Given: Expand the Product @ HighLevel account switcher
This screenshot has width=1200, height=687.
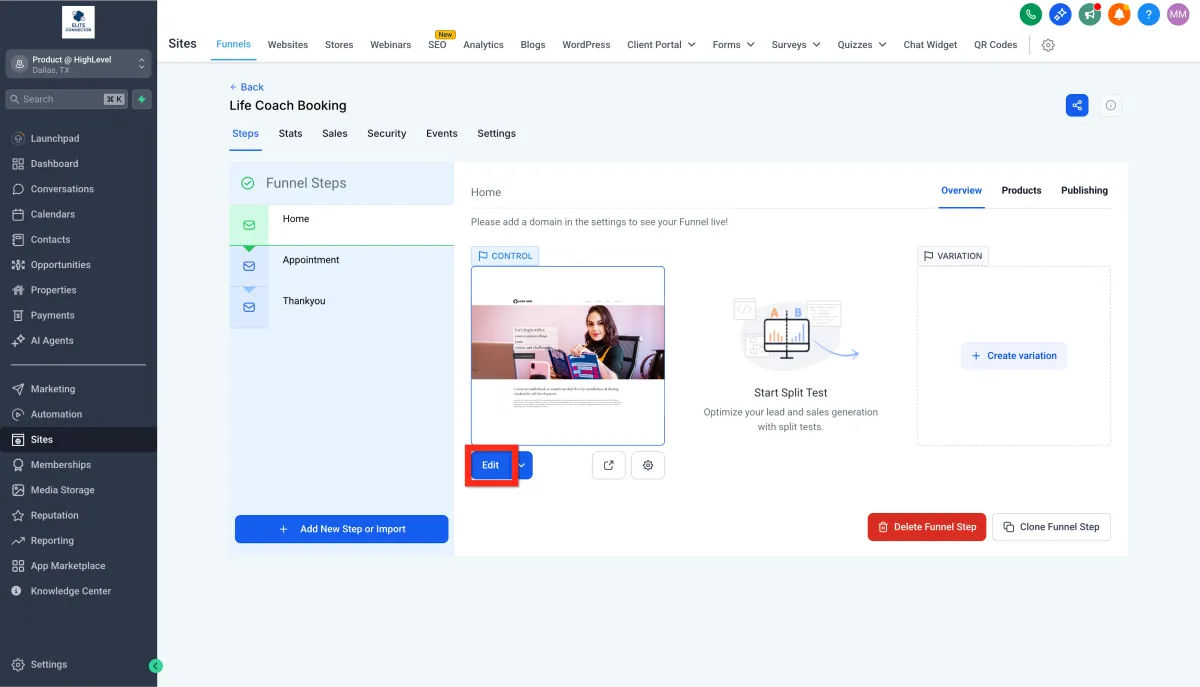Looking at the screenshot, I should tap(78, 64).
